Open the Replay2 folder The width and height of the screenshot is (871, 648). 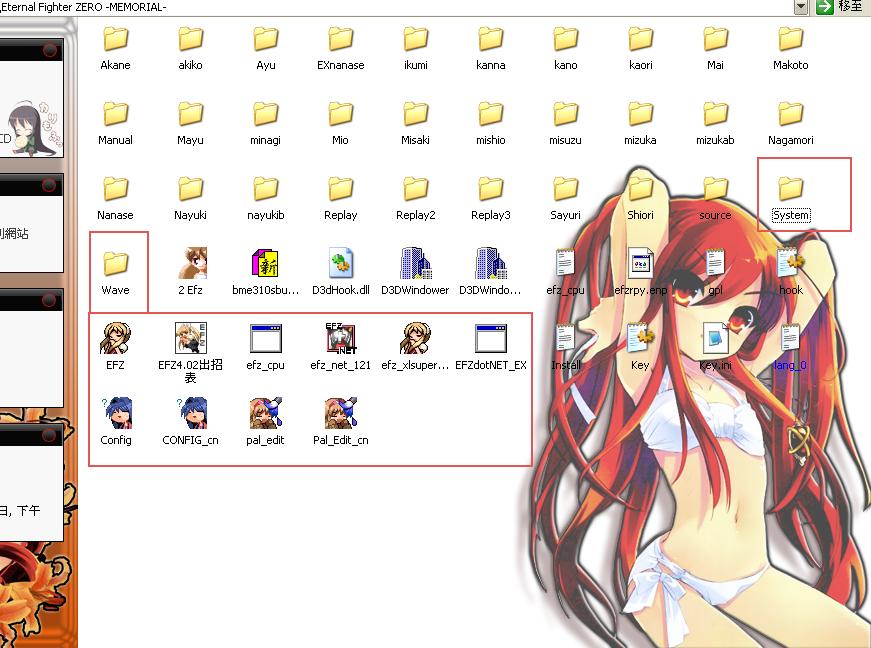click(x=416, y=189)
